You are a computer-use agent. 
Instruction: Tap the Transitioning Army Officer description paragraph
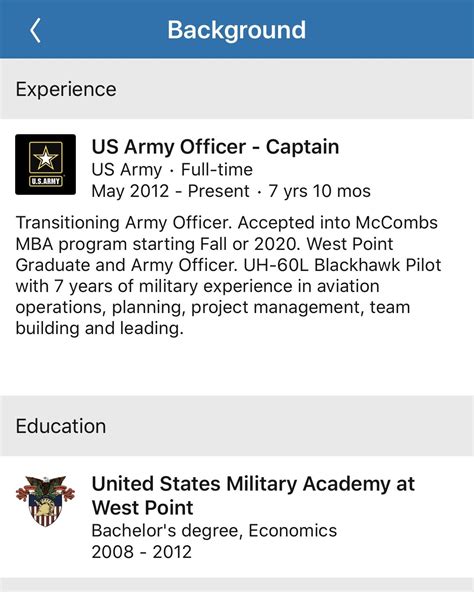(228, 275)
